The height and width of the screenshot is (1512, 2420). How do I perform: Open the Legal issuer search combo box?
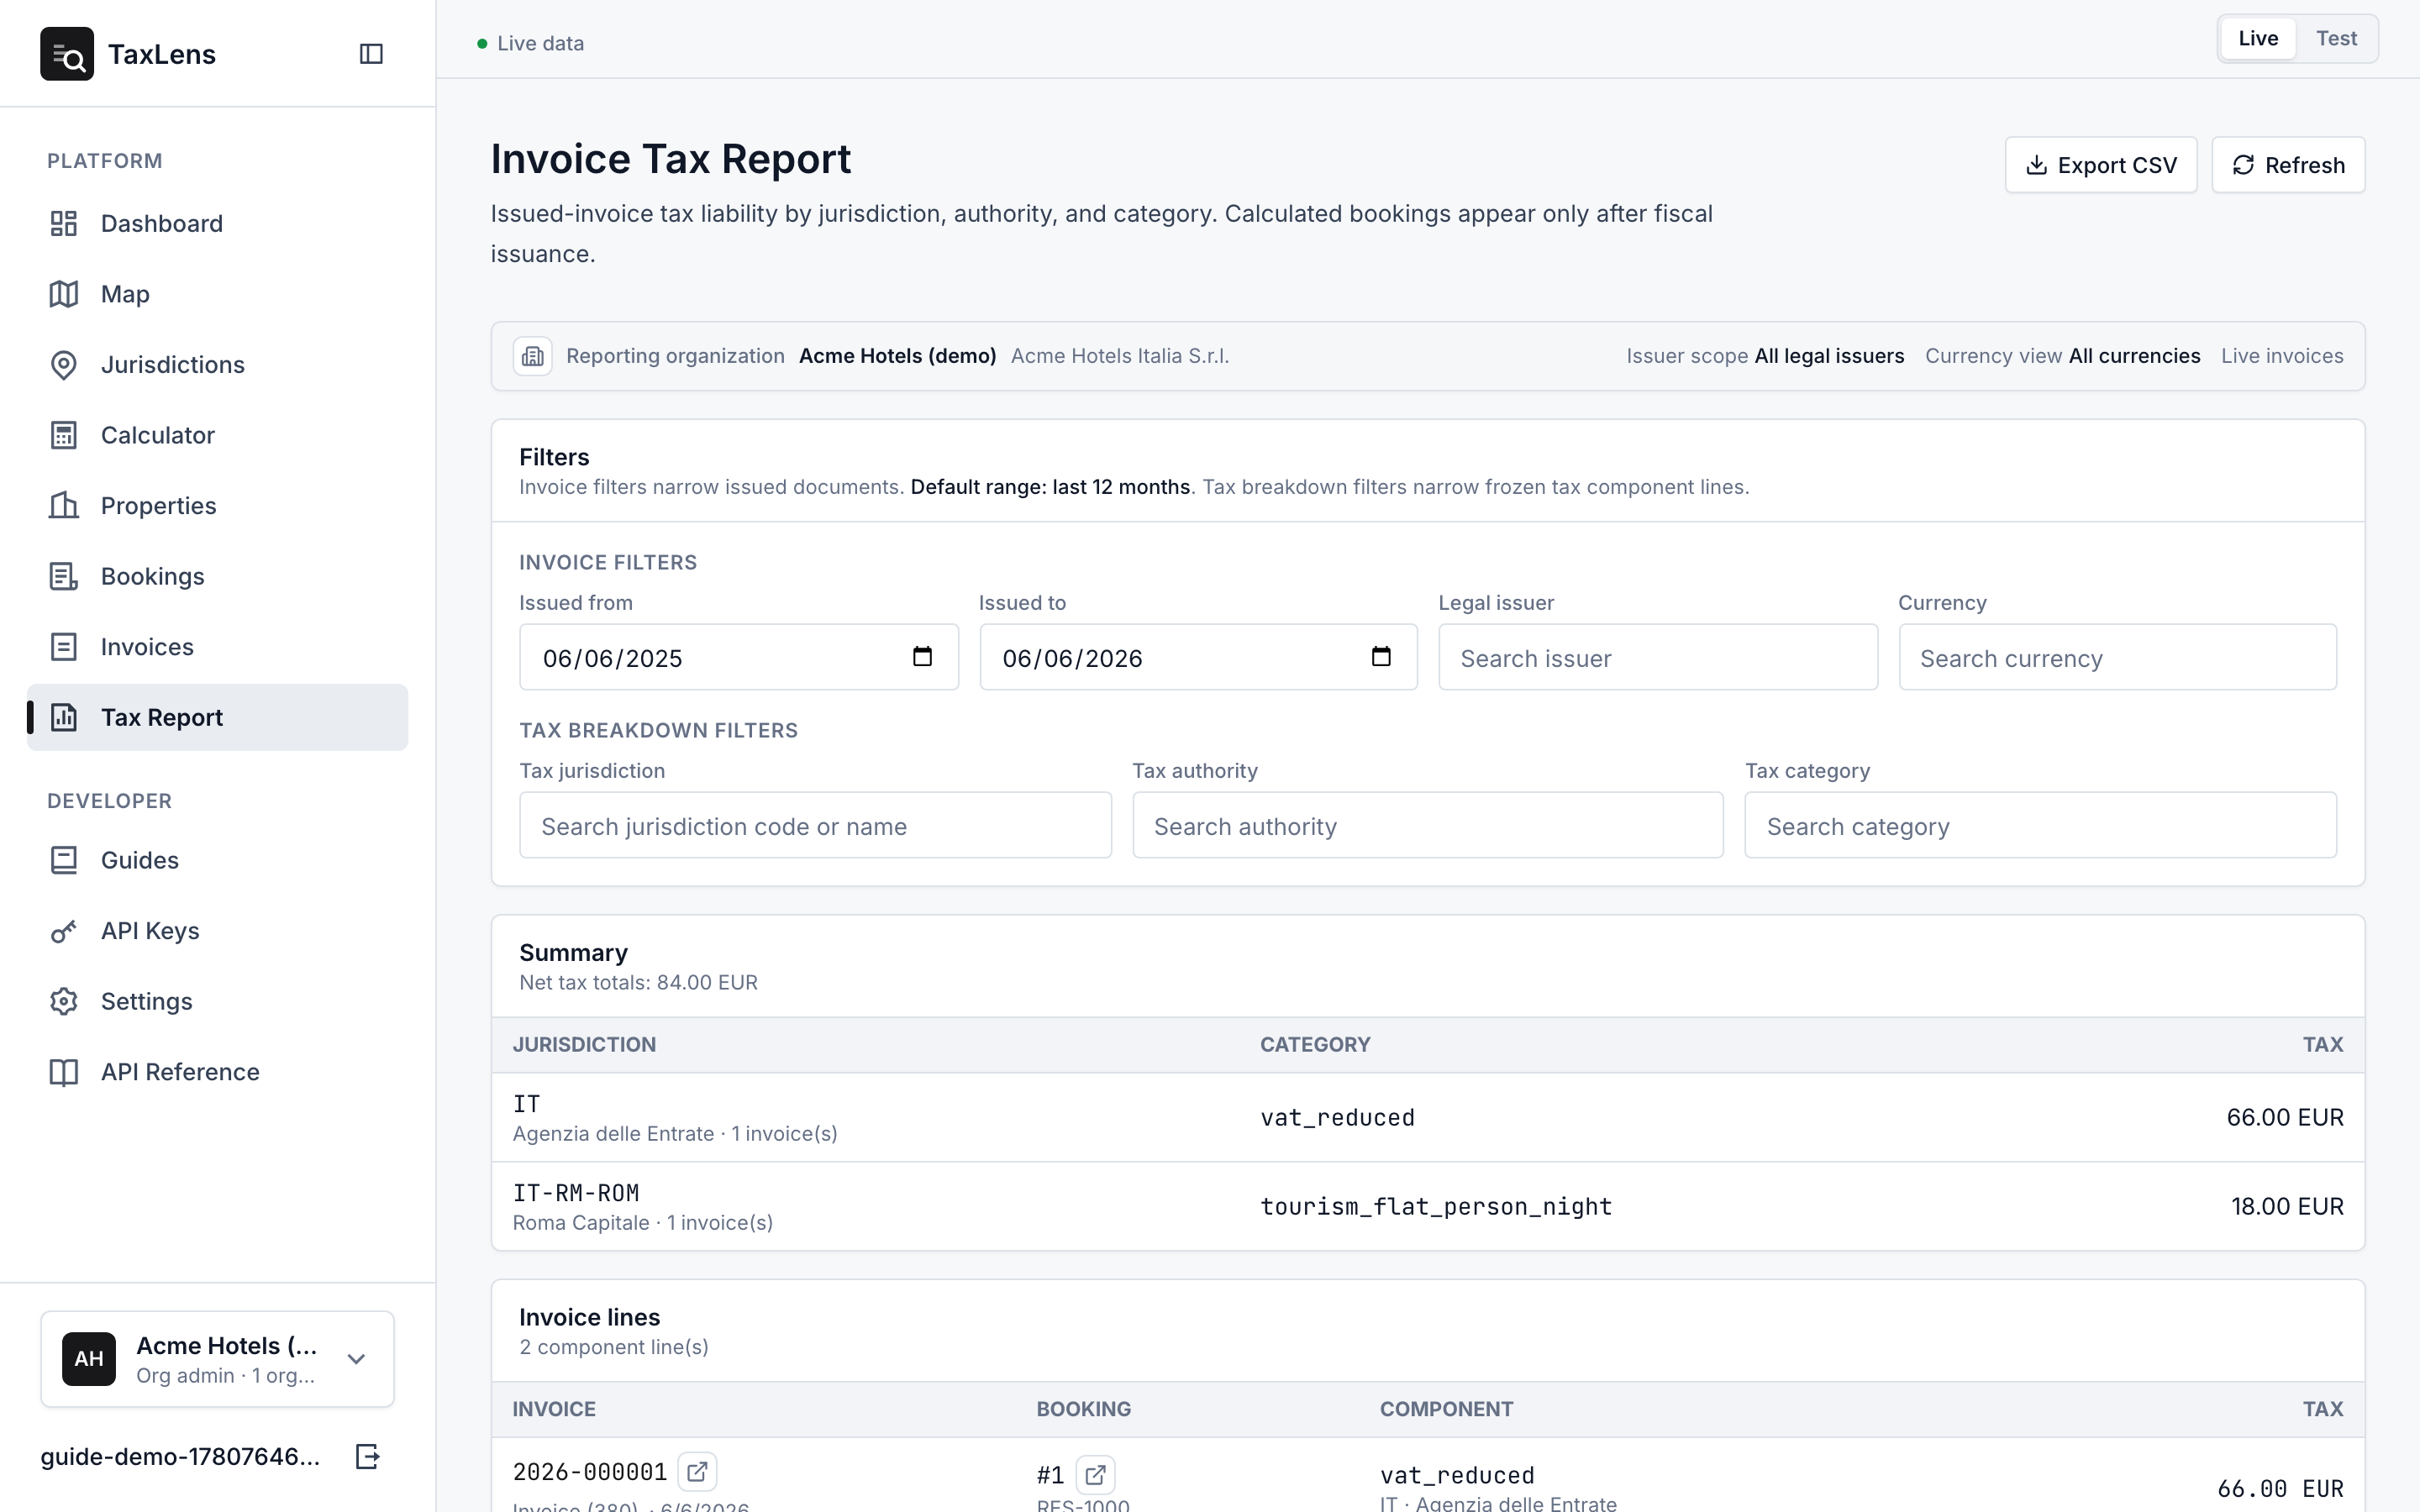(1658, 657)
